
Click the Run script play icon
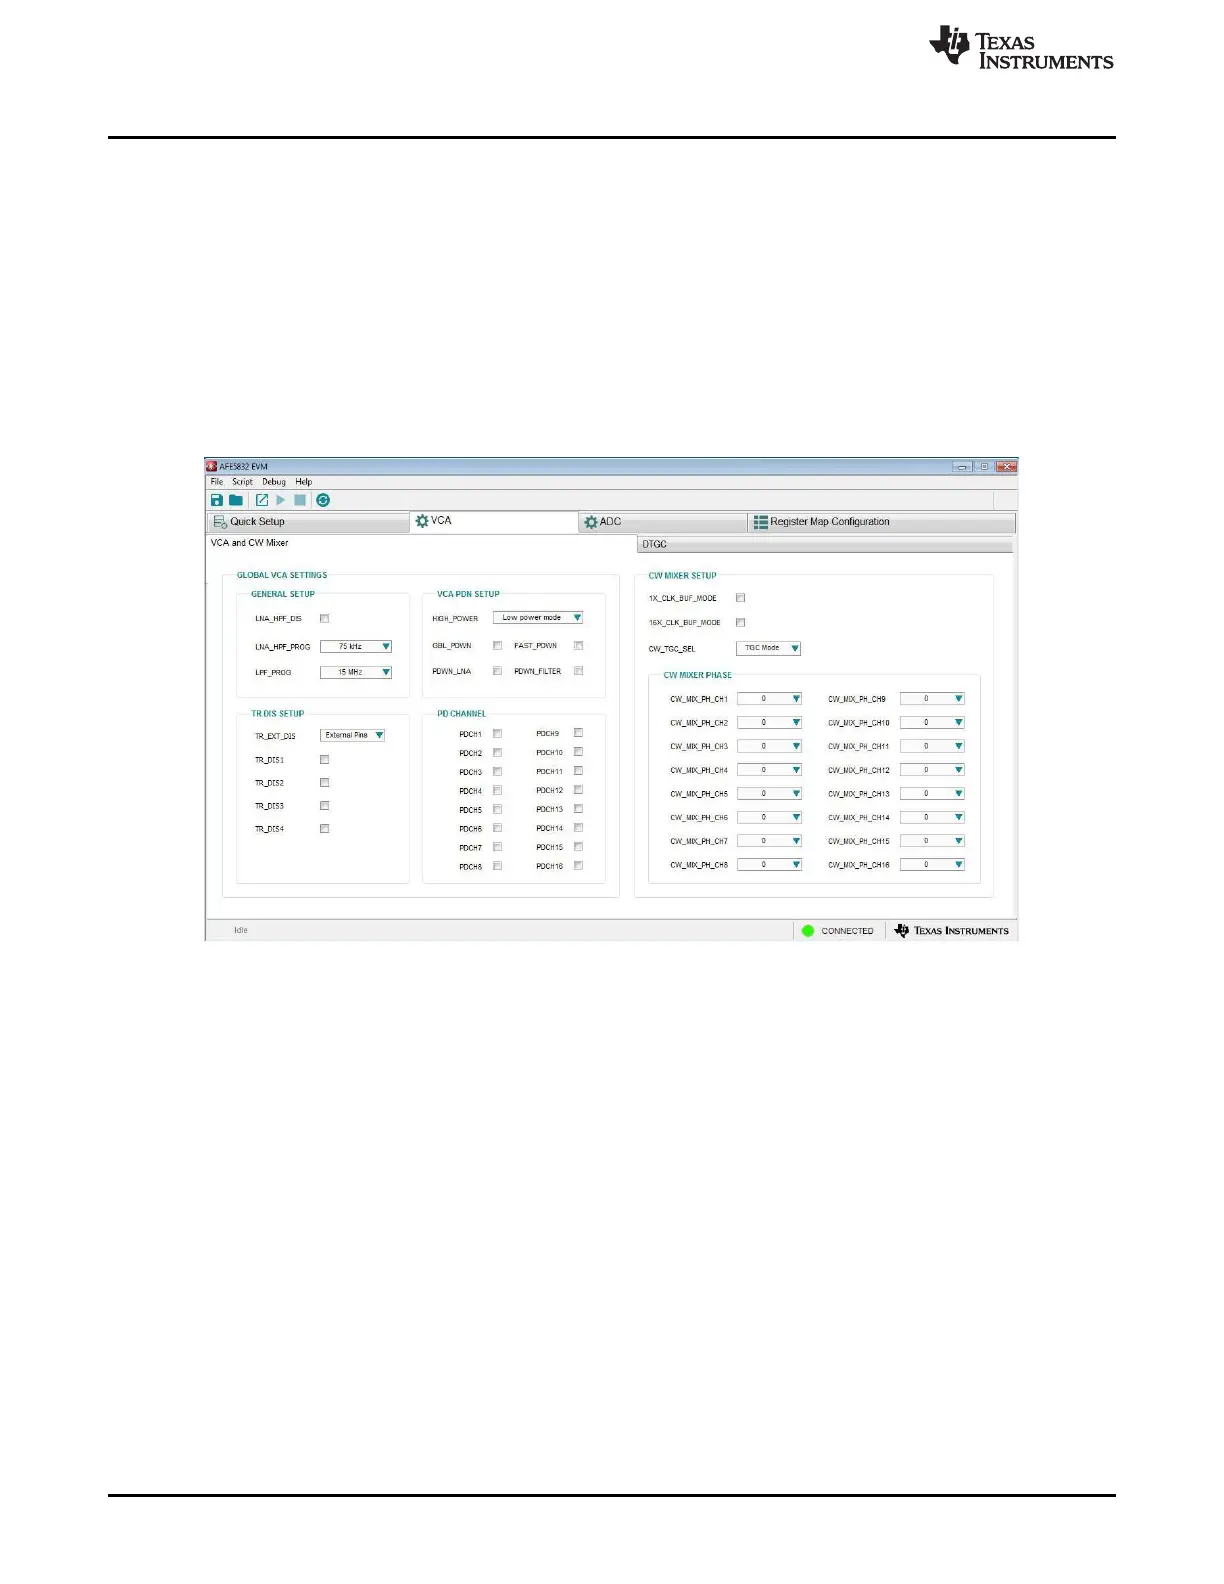pyautogui.click(x=281, y=500)
